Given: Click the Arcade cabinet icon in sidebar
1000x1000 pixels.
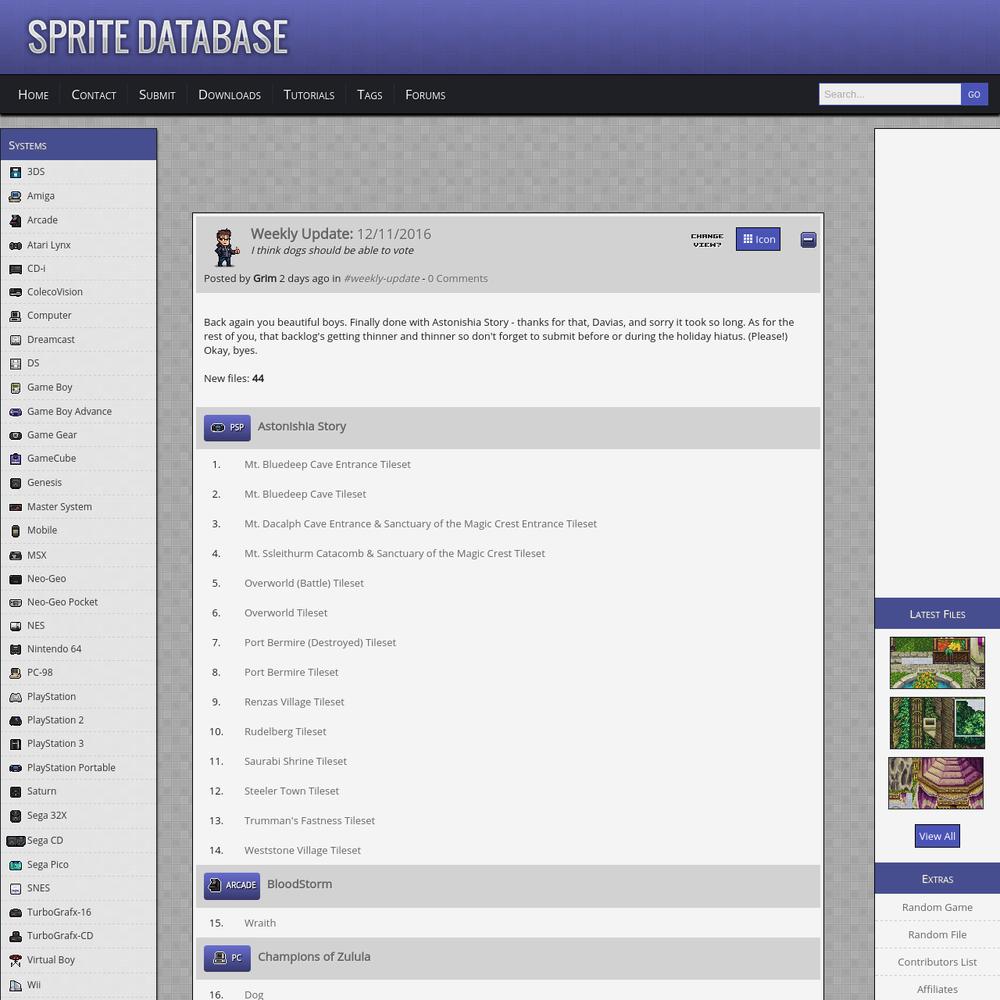Looking at the screenshot, I should (x=15, y=221).
